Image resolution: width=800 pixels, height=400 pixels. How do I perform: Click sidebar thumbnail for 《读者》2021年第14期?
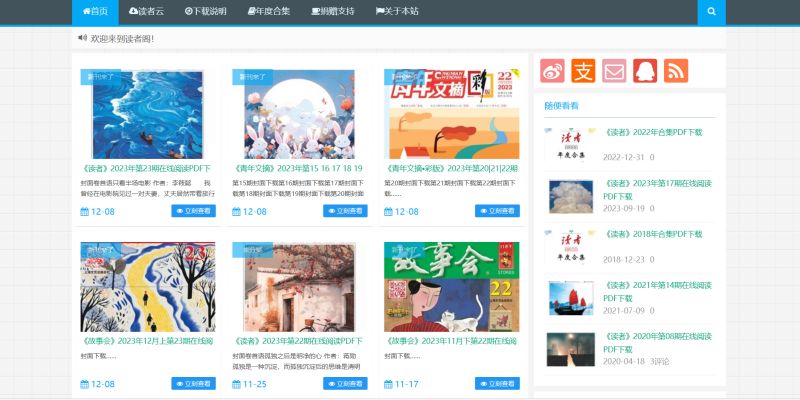pyautogui.click(x=571, y=297)
